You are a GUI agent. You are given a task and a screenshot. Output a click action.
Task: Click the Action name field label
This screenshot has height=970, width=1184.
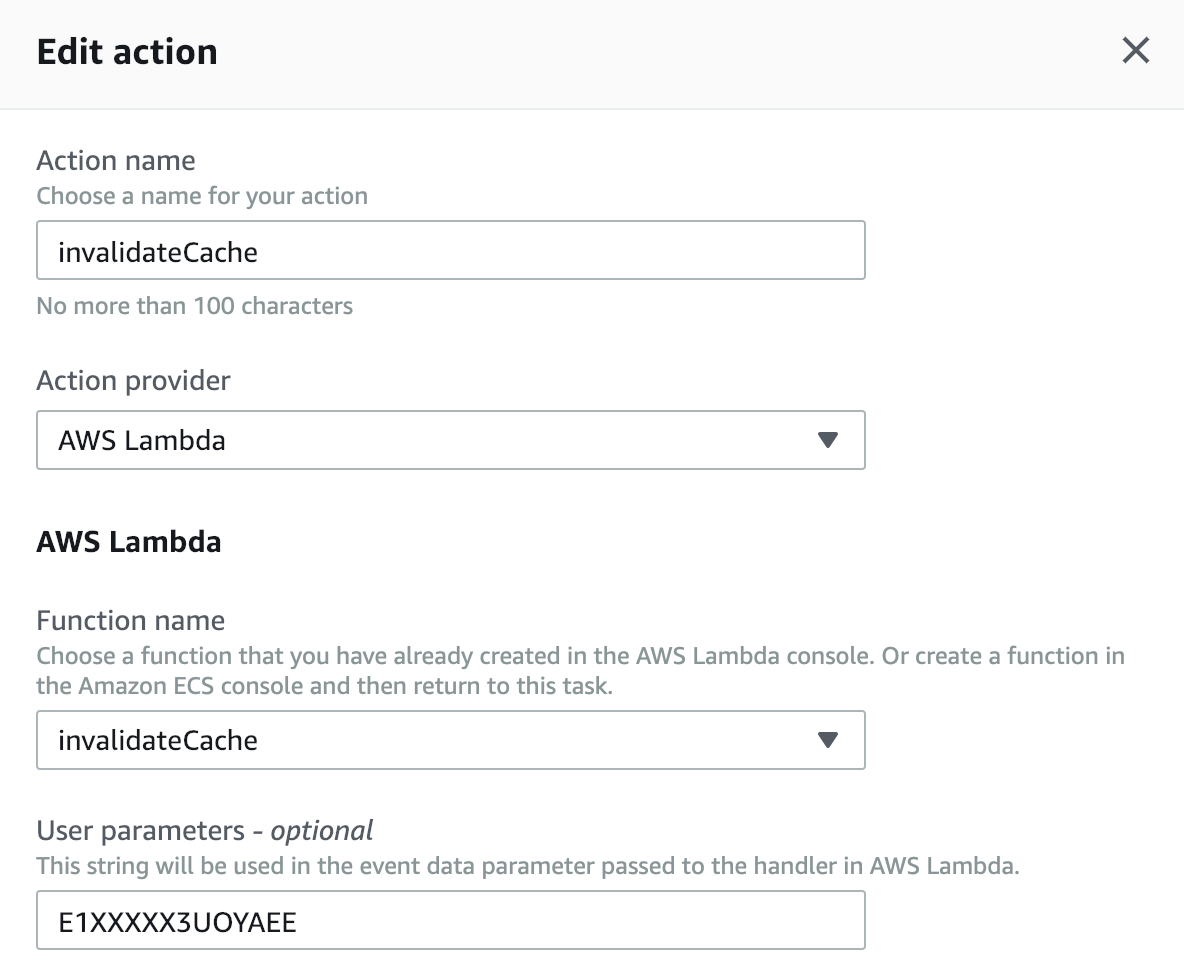(x=116, y=160)
